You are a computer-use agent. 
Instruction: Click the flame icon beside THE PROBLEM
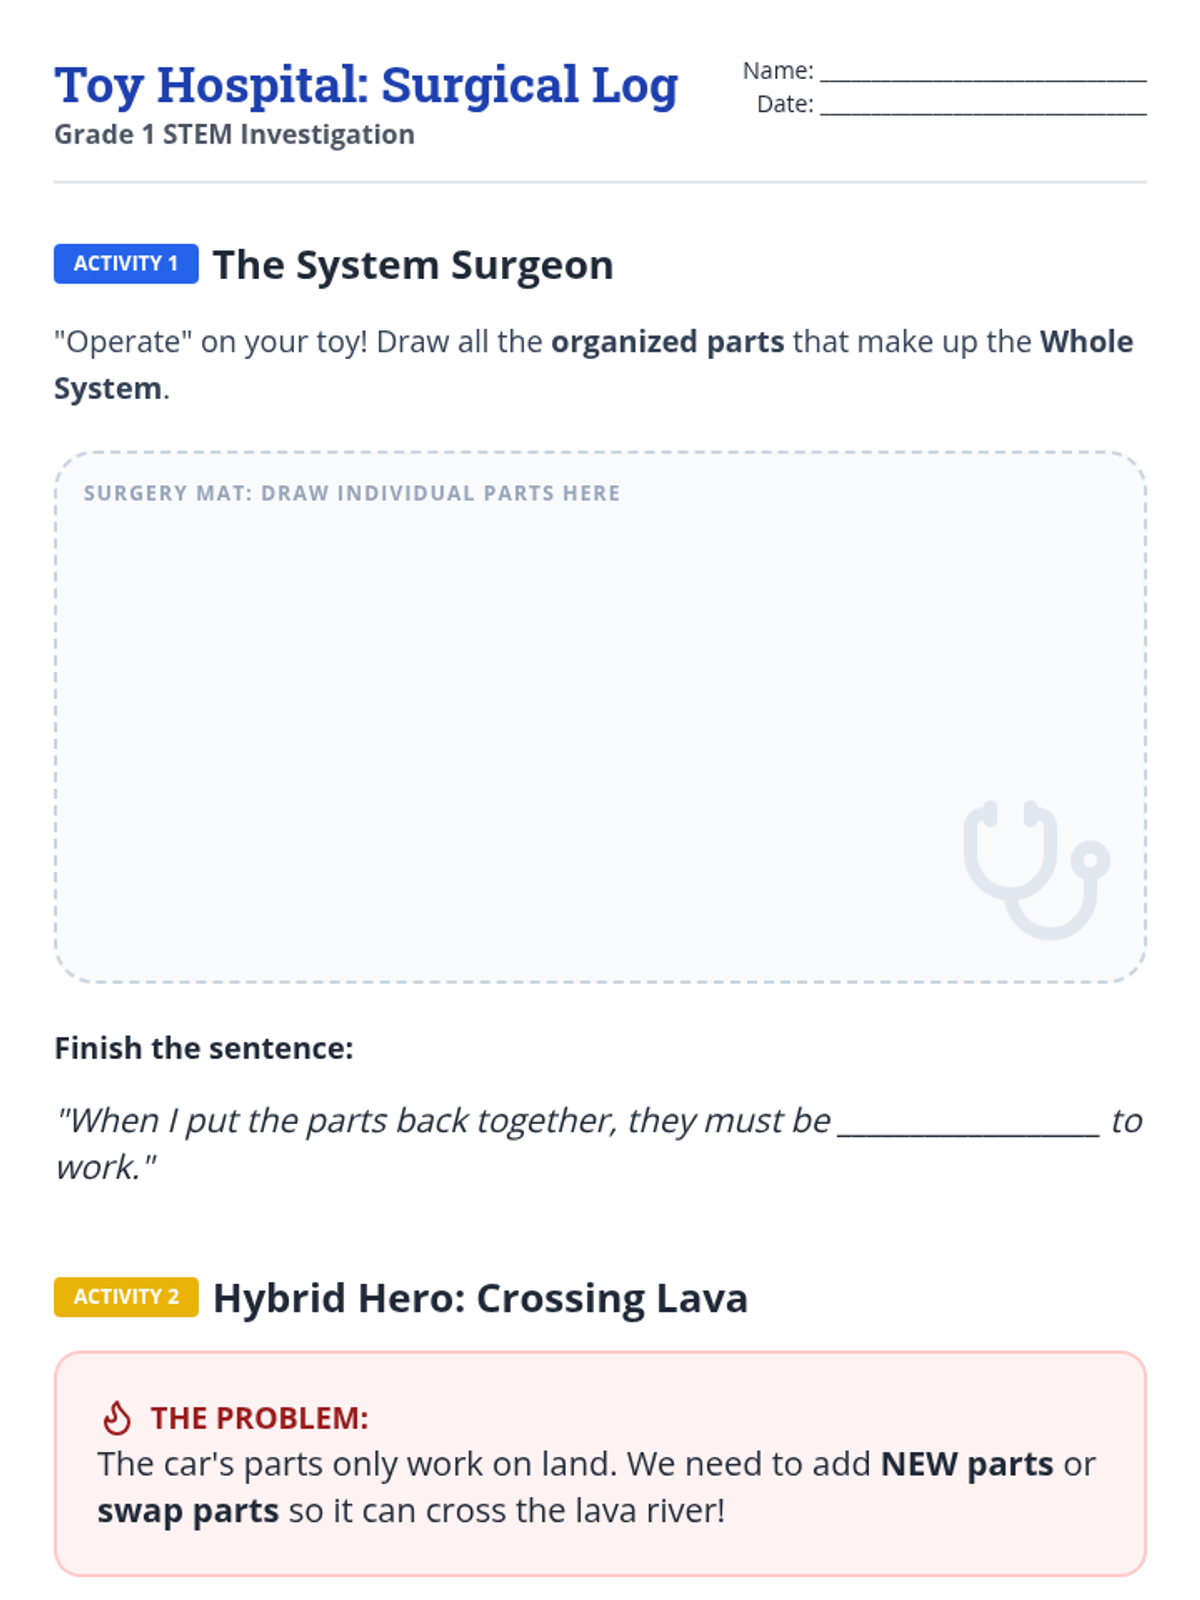pyautogui.click(x=117, y=1418)
